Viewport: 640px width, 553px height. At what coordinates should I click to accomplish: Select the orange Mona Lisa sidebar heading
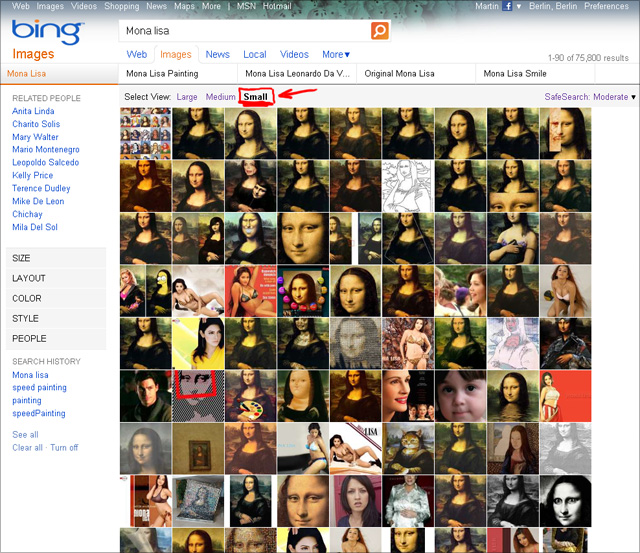point(27,73)
